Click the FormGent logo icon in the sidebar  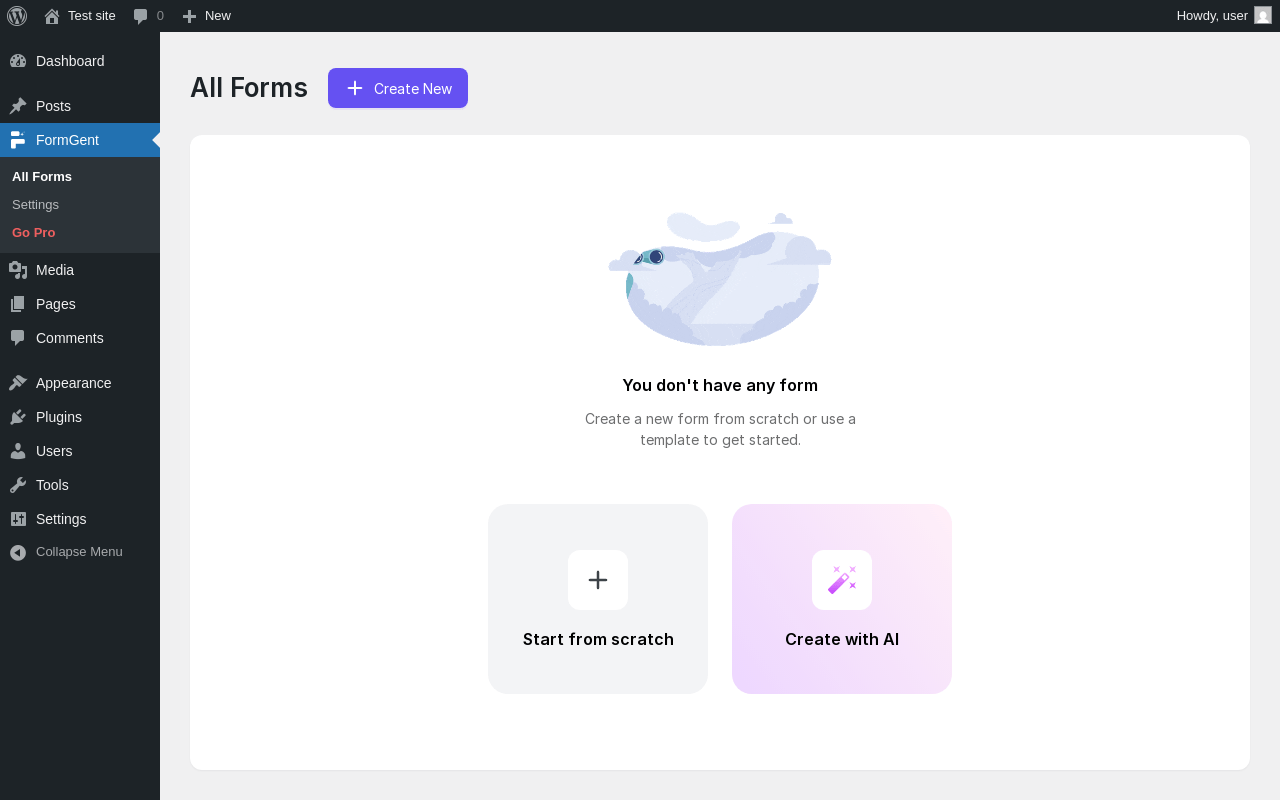(x=18, y=140)
